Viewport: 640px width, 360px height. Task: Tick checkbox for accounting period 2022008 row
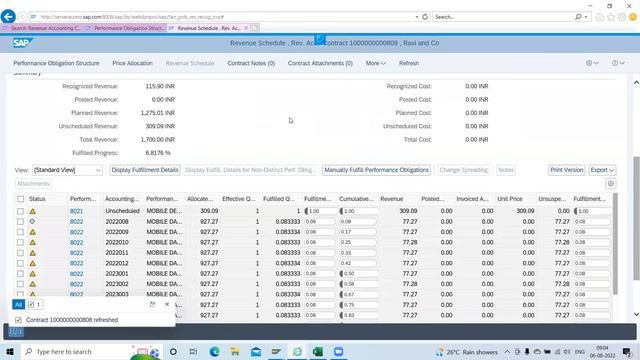(20, 222)
